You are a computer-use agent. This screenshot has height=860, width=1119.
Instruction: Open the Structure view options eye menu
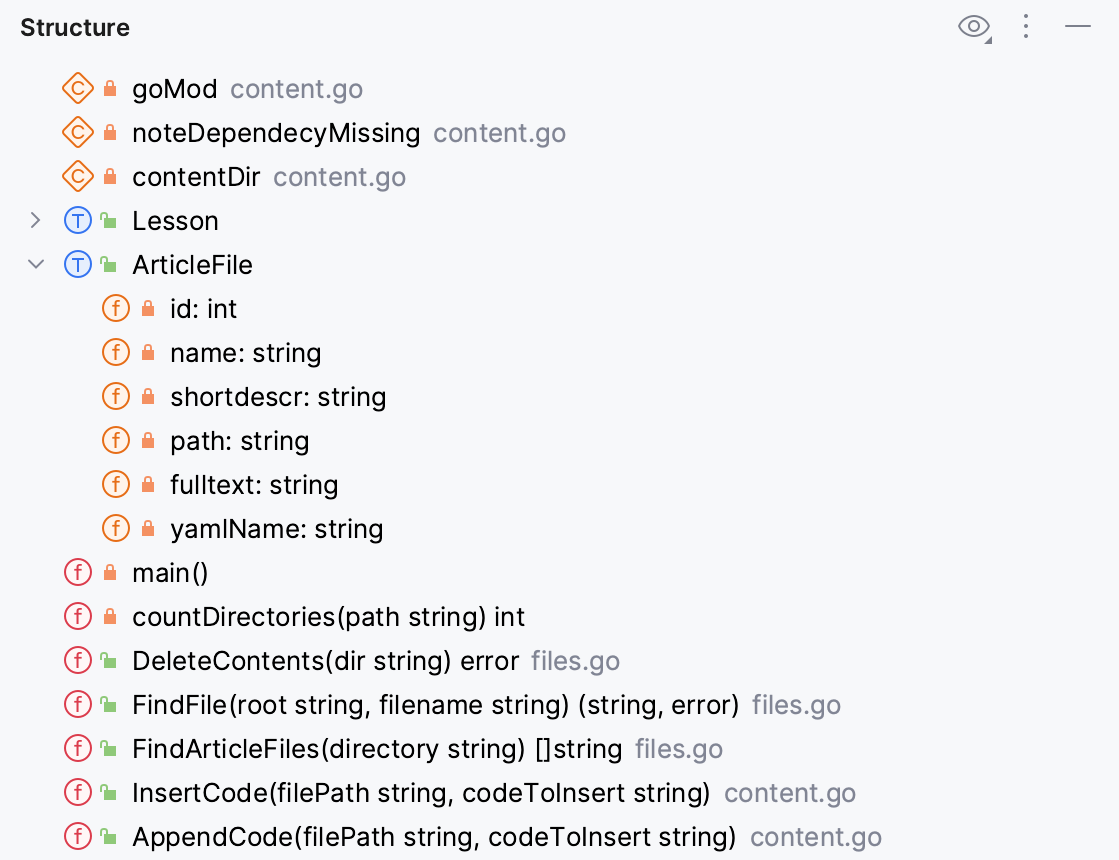(973, 27)
